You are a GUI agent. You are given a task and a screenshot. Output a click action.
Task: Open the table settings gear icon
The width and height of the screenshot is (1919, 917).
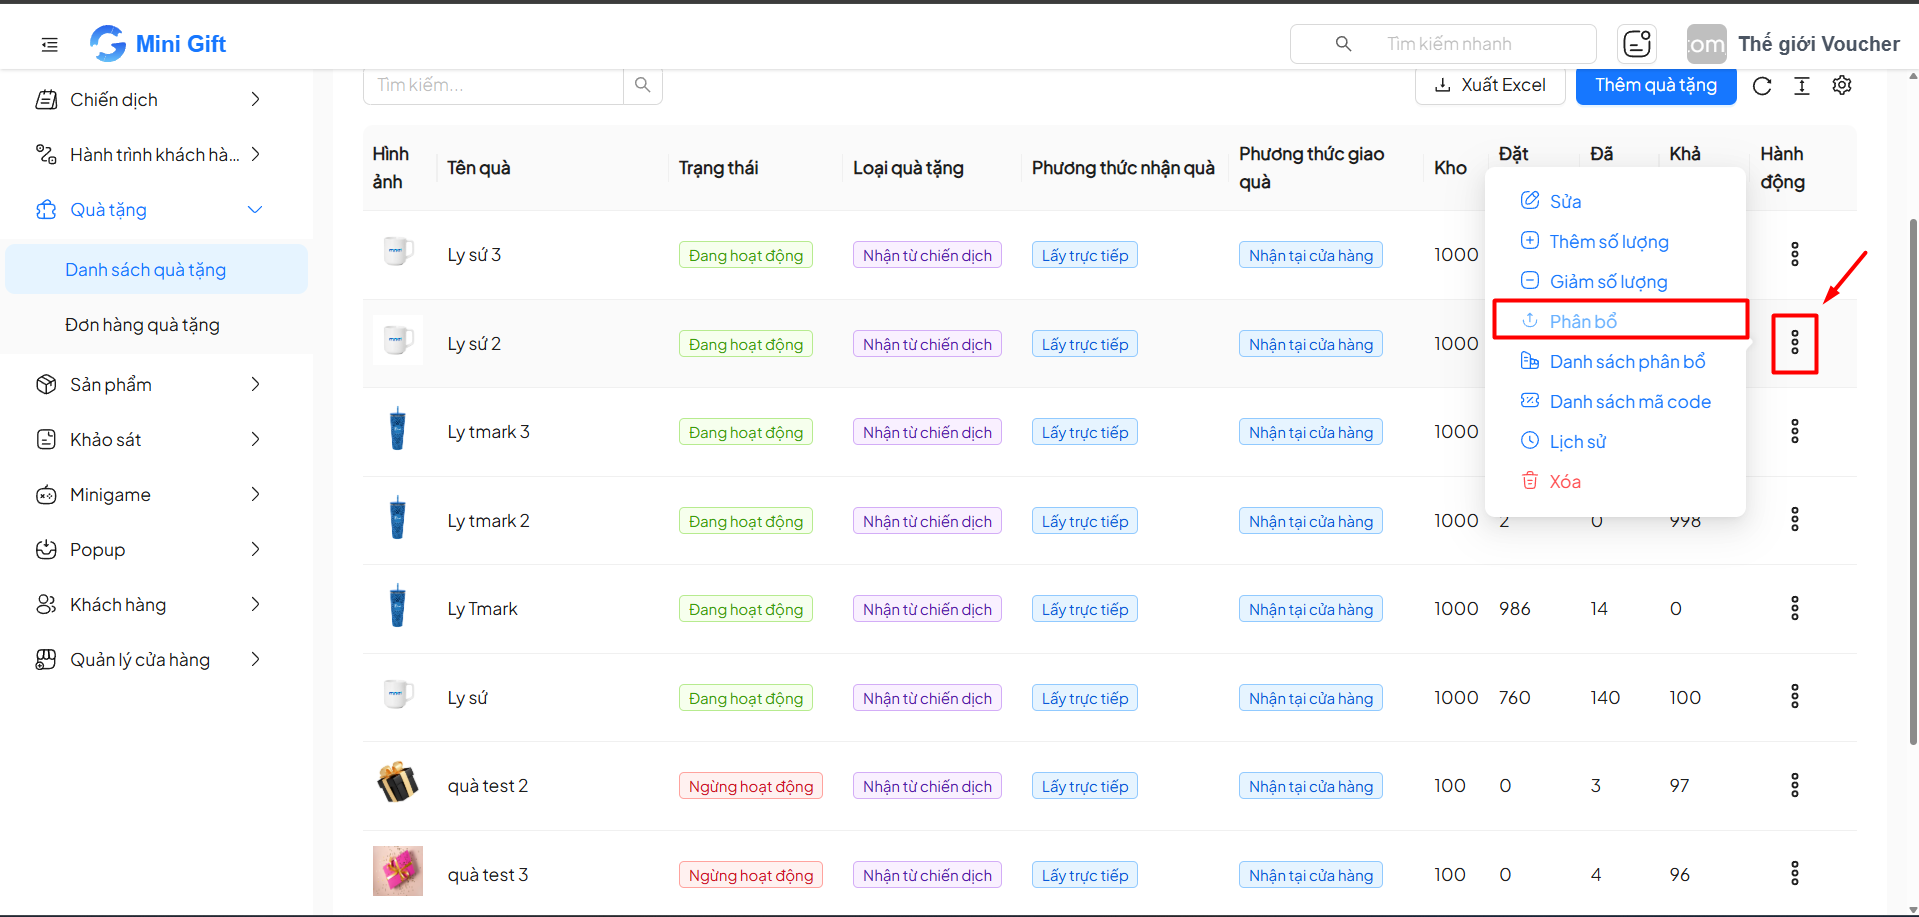click(x=1842, y=85)
